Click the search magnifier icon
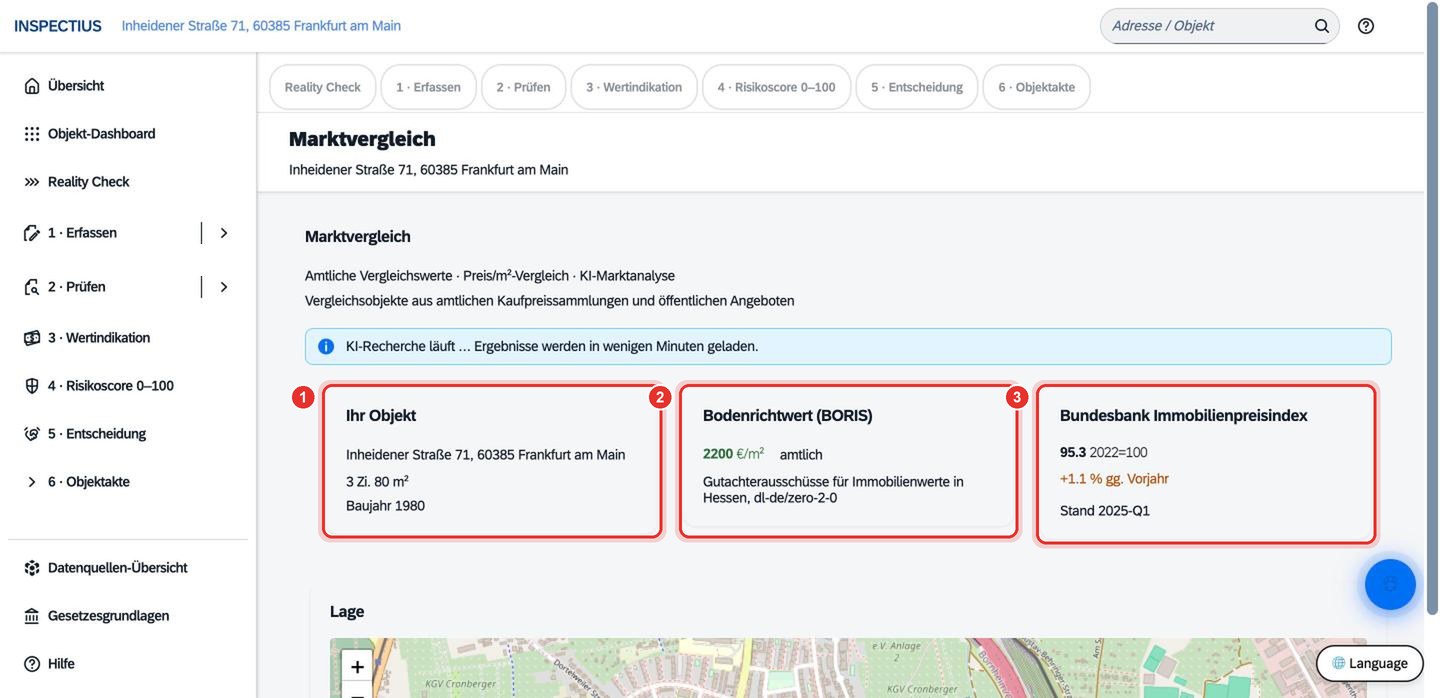1440x698 pixels. (1322, 26)
